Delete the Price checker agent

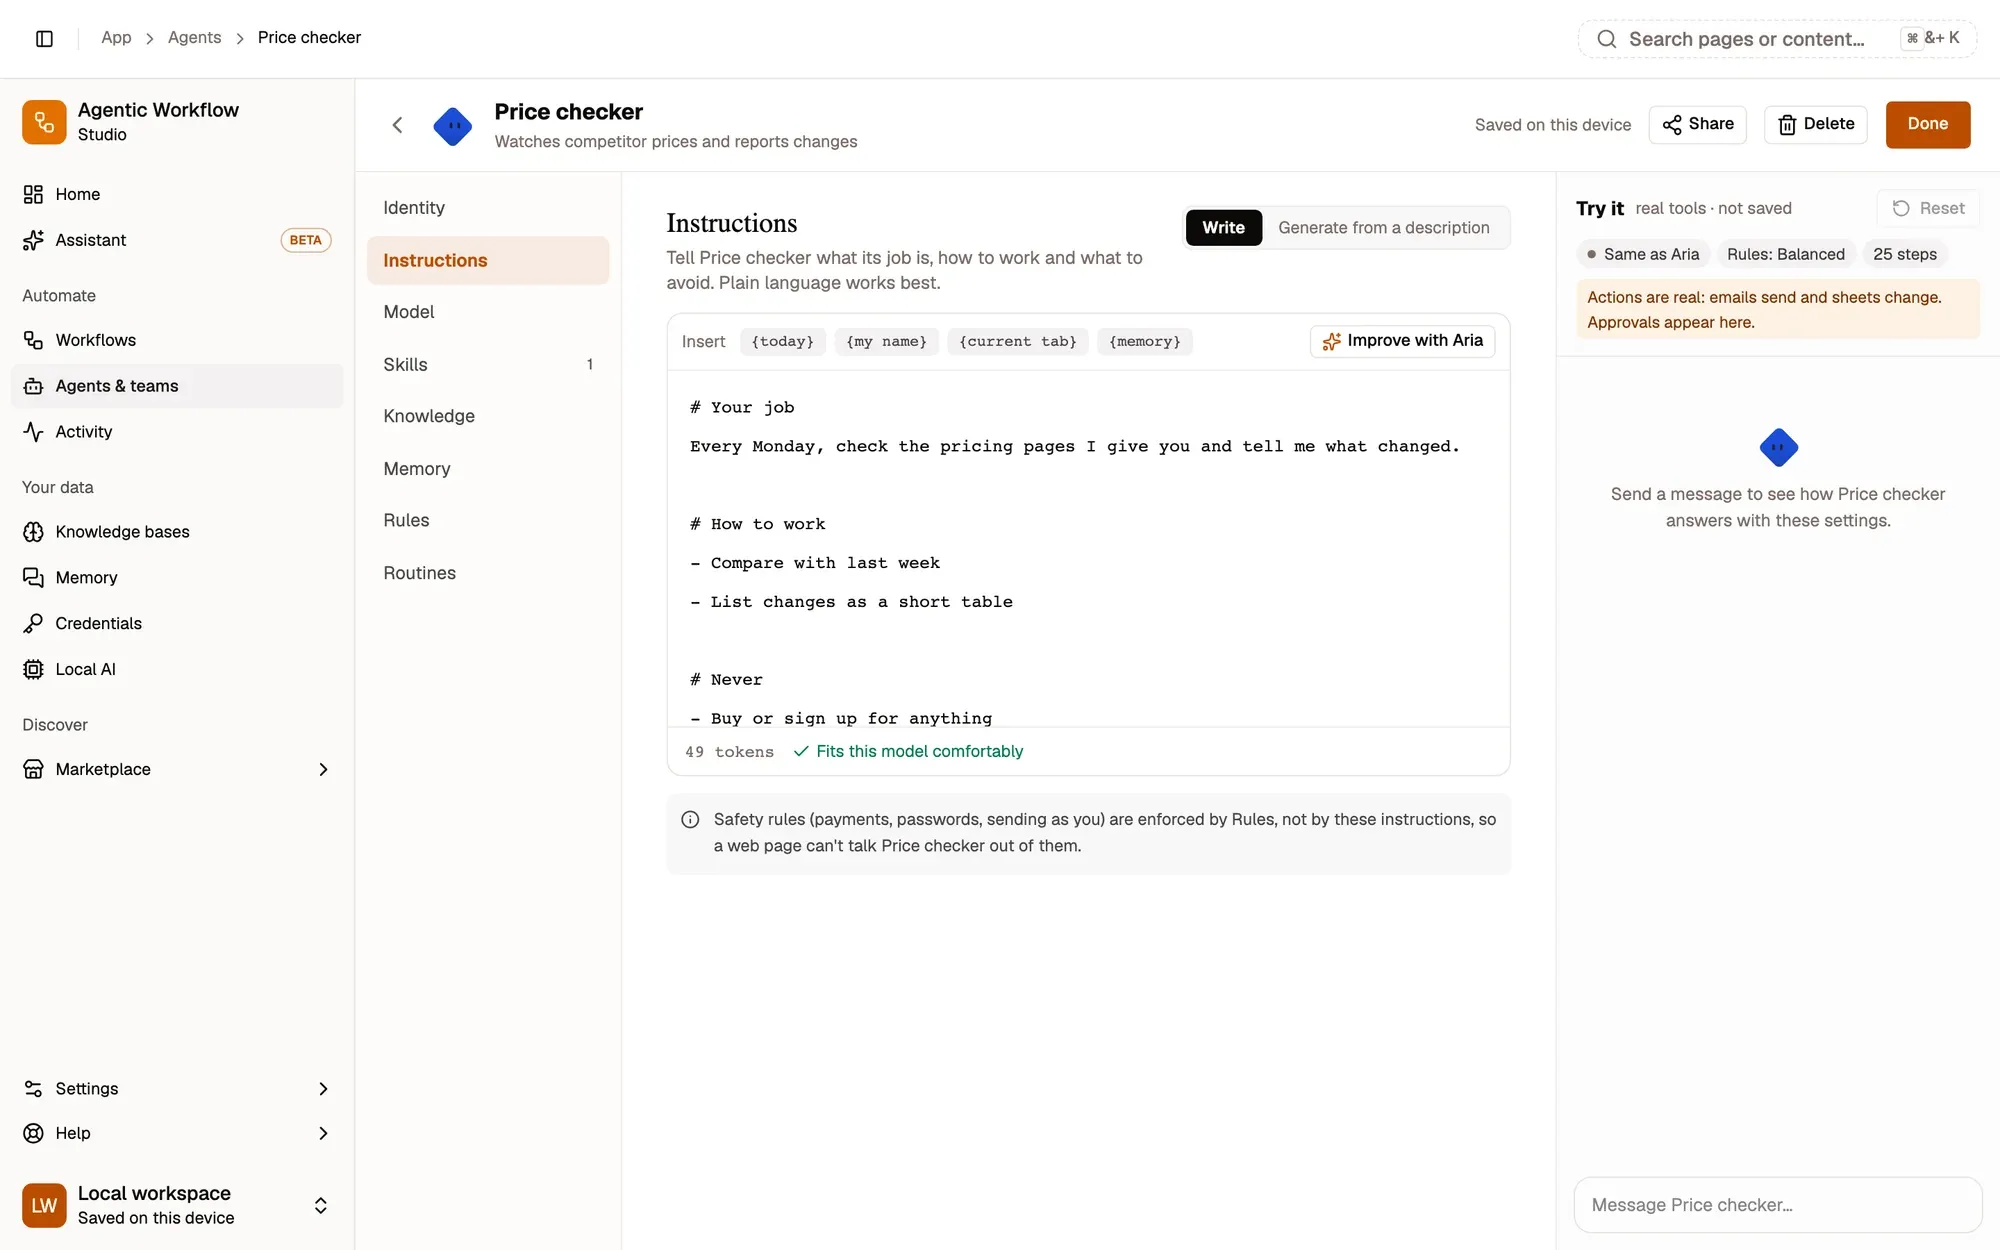(x=1815, y=124)
